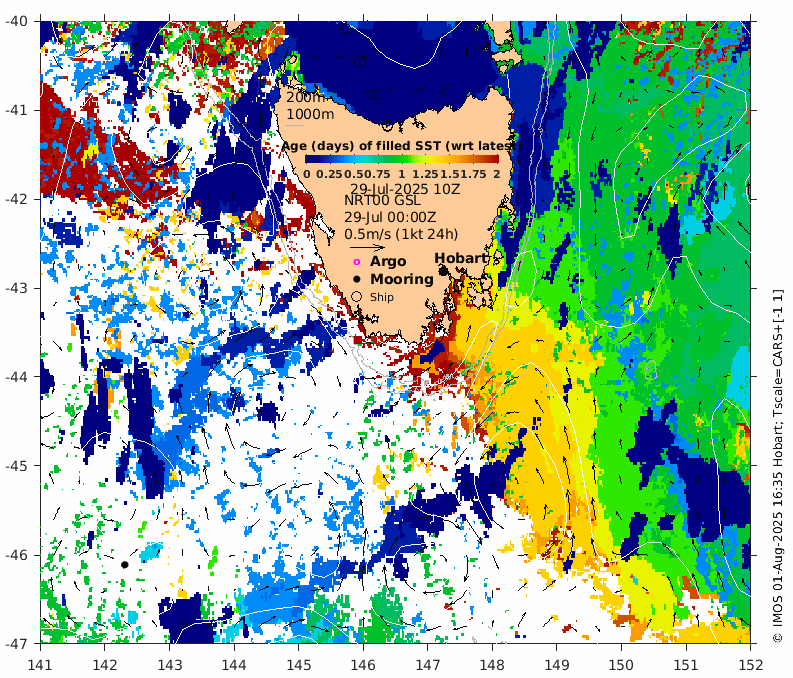The width and height of the screenshot is (793, 678).
Task: Click latitude axis label -45
Action: pyautogui.click(x=16, y=466)
